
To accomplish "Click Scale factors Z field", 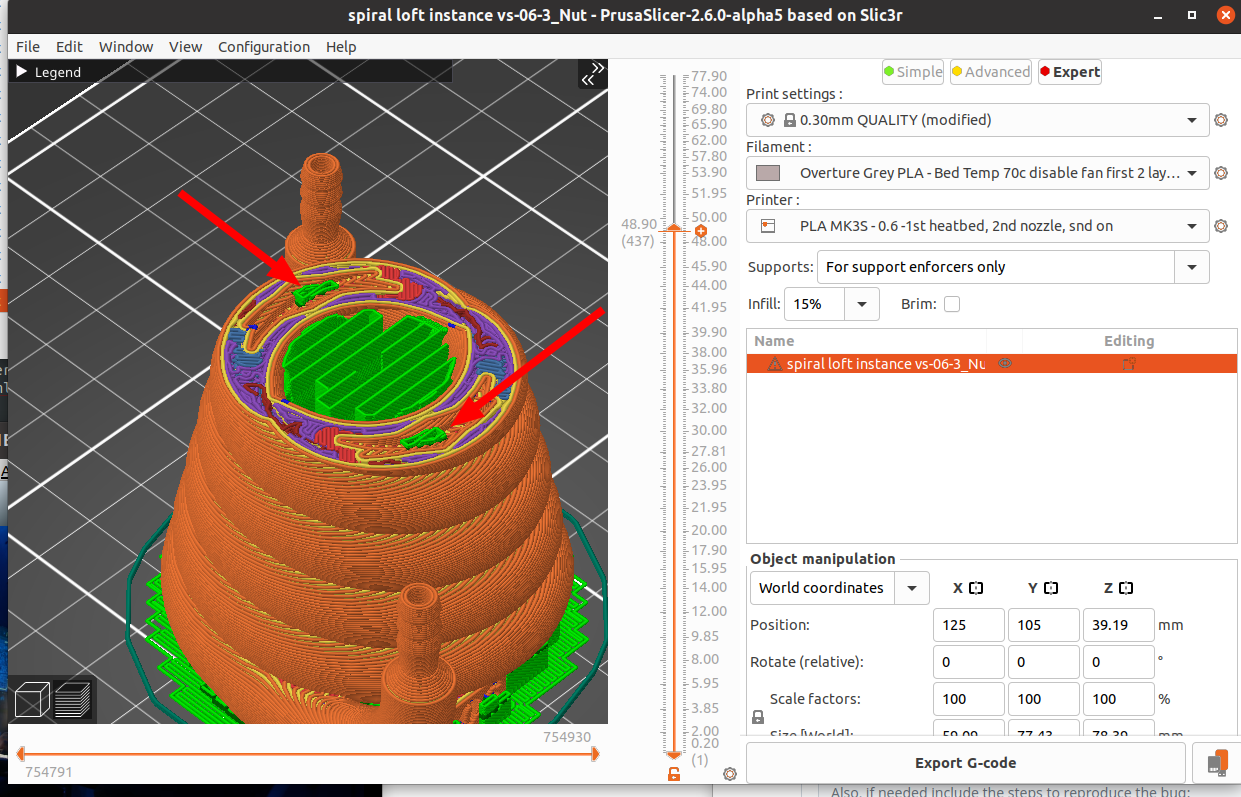I will 1118,699.
